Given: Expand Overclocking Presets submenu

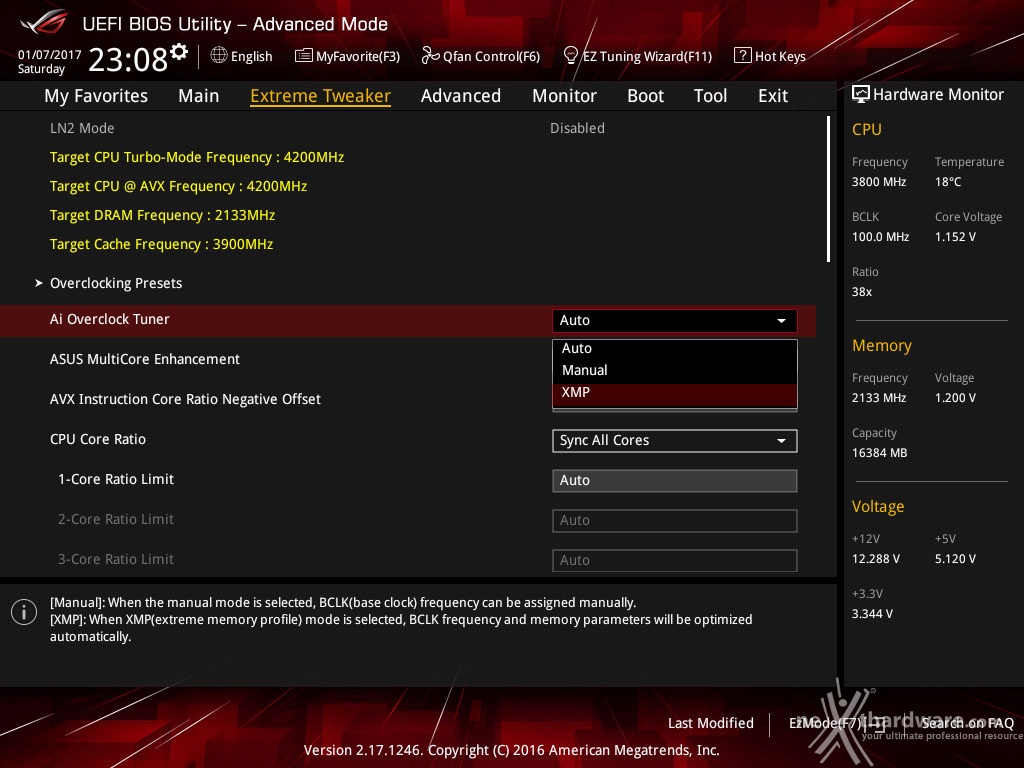Looking at the screenshot, I should tap(116, 283).
